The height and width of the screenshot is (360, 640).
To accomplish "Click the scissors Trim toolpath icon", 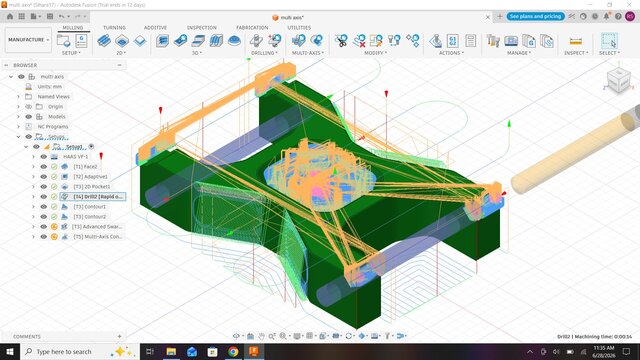I will pos(341,40).
